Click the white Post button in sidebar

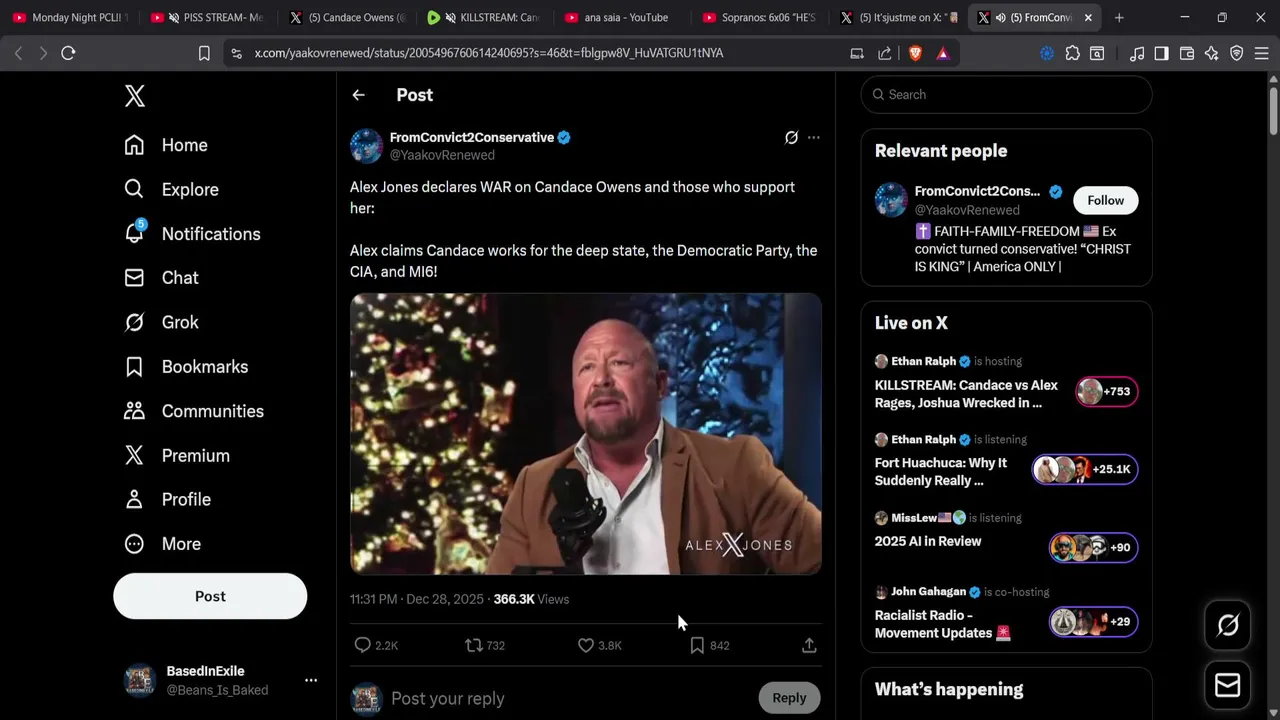(x=210, y=596)
